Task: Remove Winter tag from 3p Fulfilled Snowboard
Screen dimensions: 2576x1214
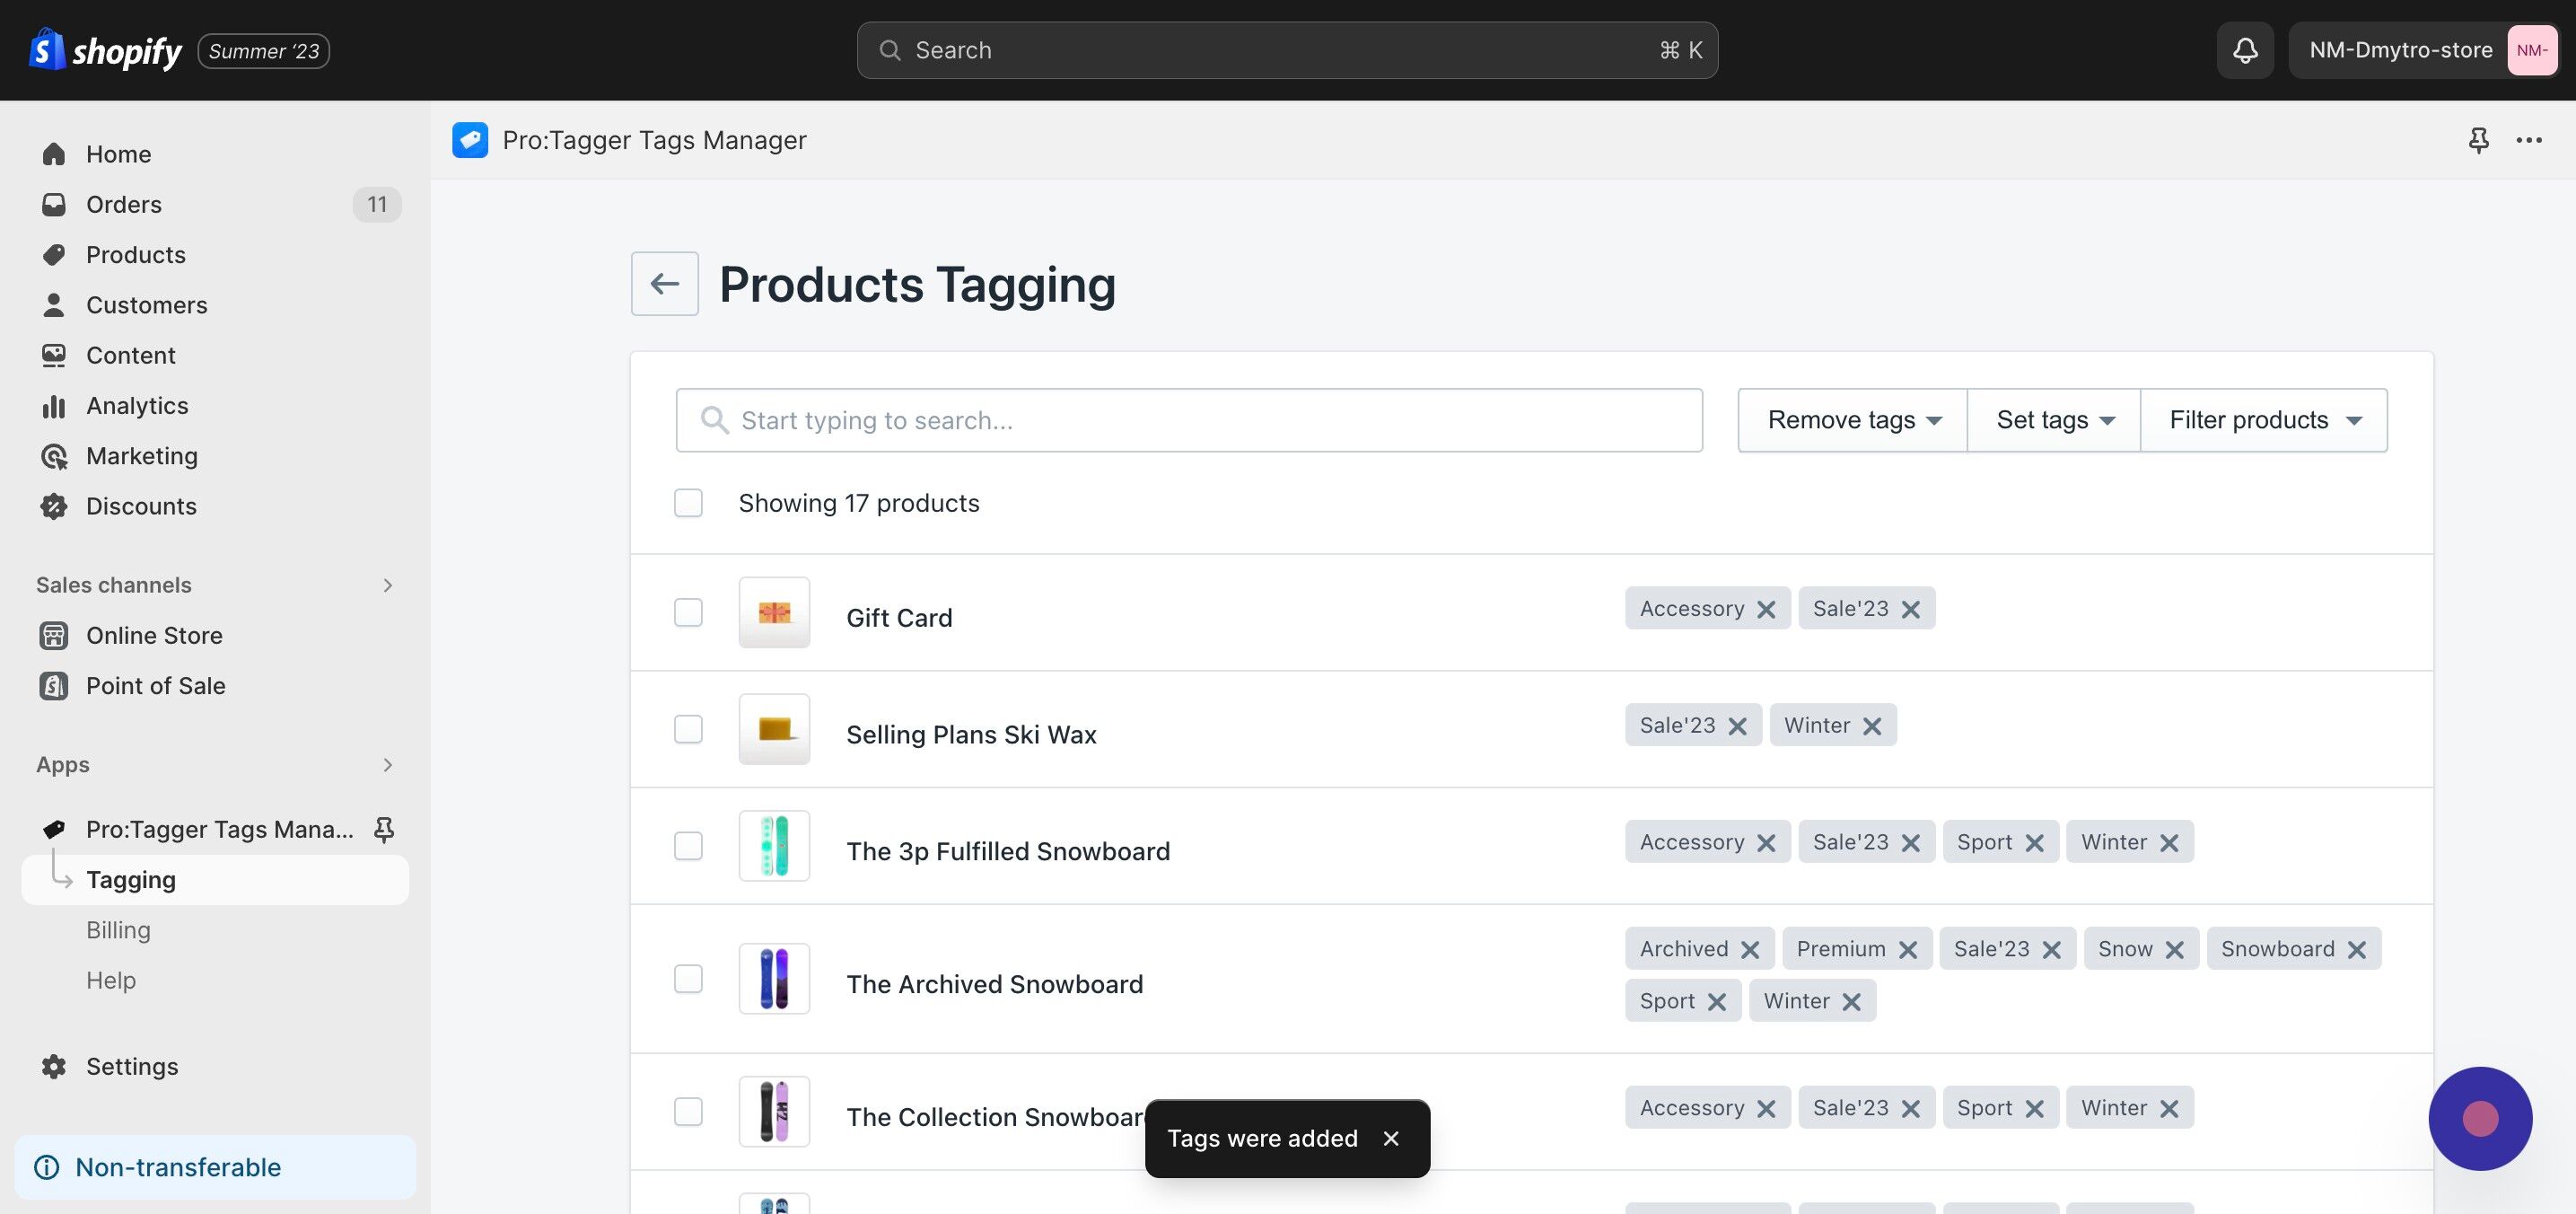Action: coord(2169,843)
